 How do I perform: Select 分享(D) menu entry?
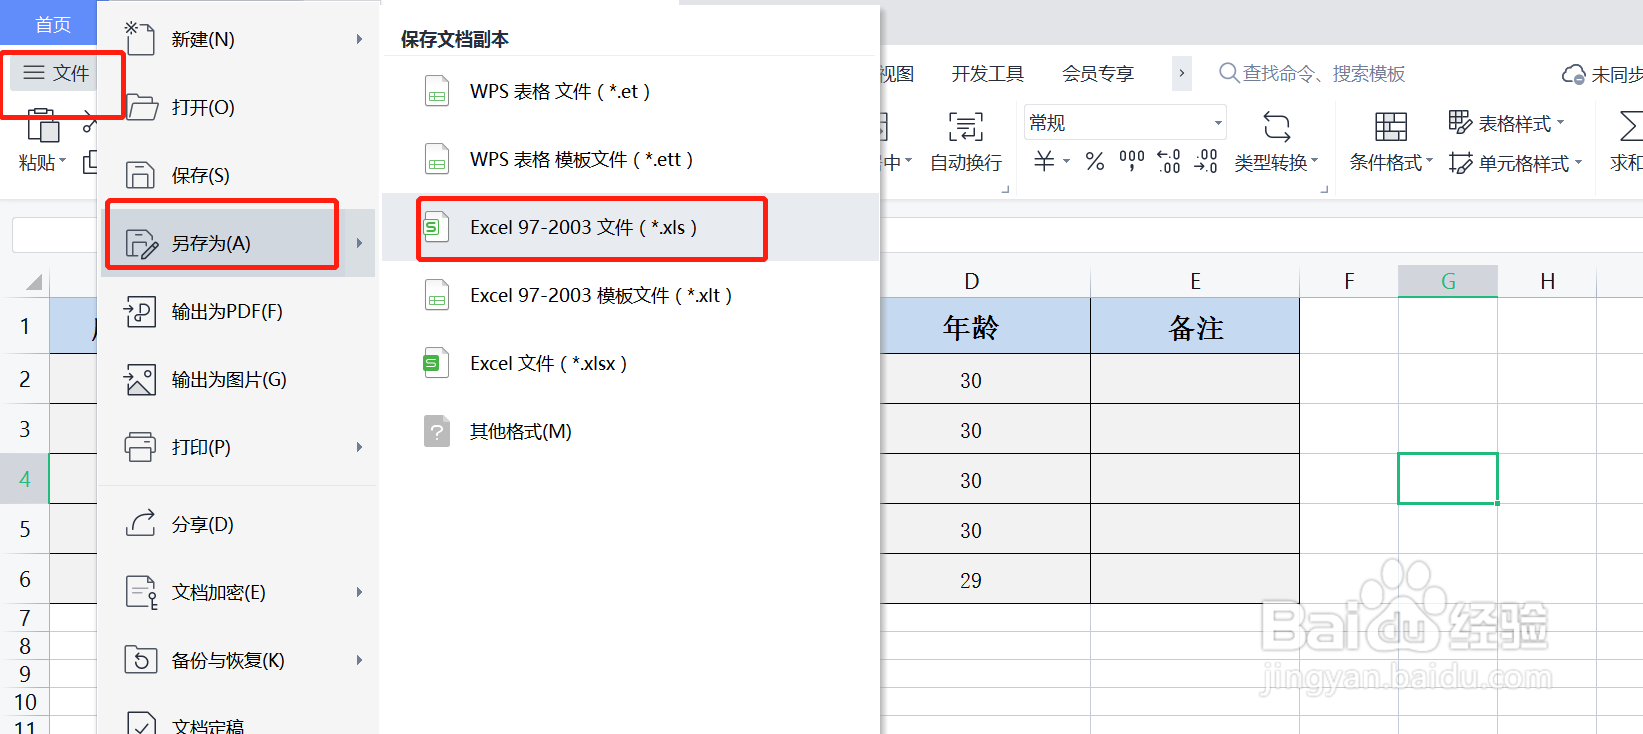(236, 525)
